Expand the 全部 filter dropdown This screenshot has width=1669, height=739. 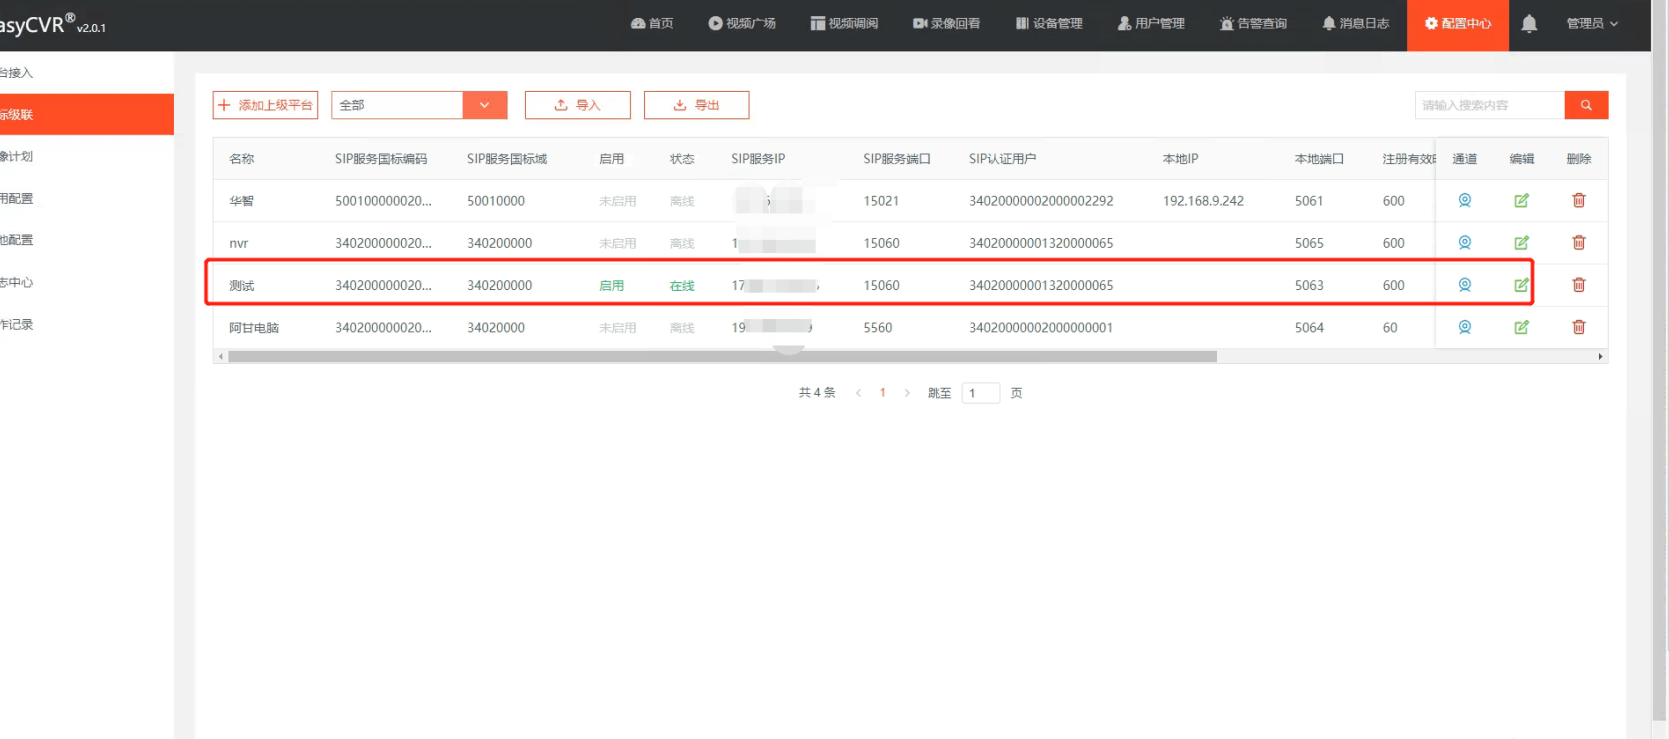[x=484, y=105]
